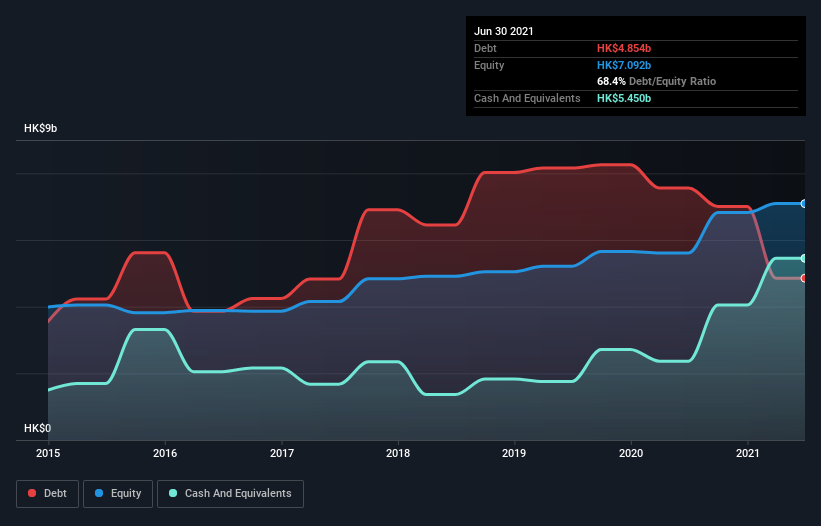Viewport: 821px width, 526px height.
Task: Click the Jun 30 2021 tooltip date
Action: (504, 31)
